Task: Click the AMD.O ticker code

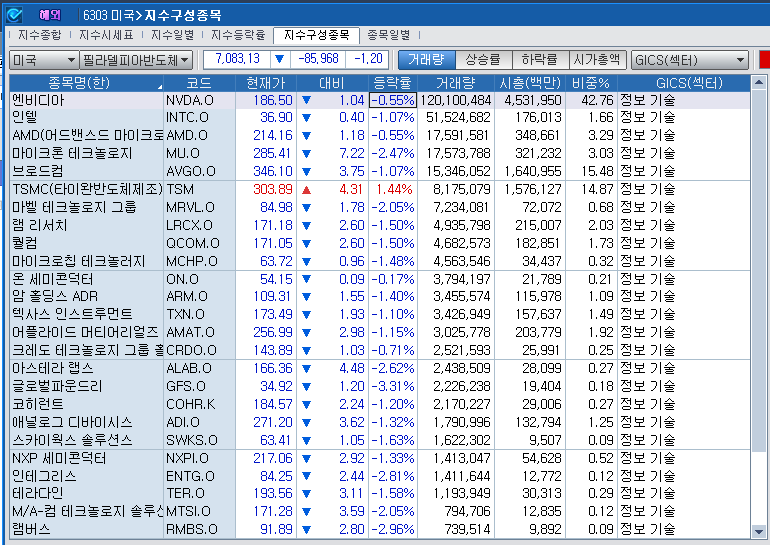Action: 187,136
